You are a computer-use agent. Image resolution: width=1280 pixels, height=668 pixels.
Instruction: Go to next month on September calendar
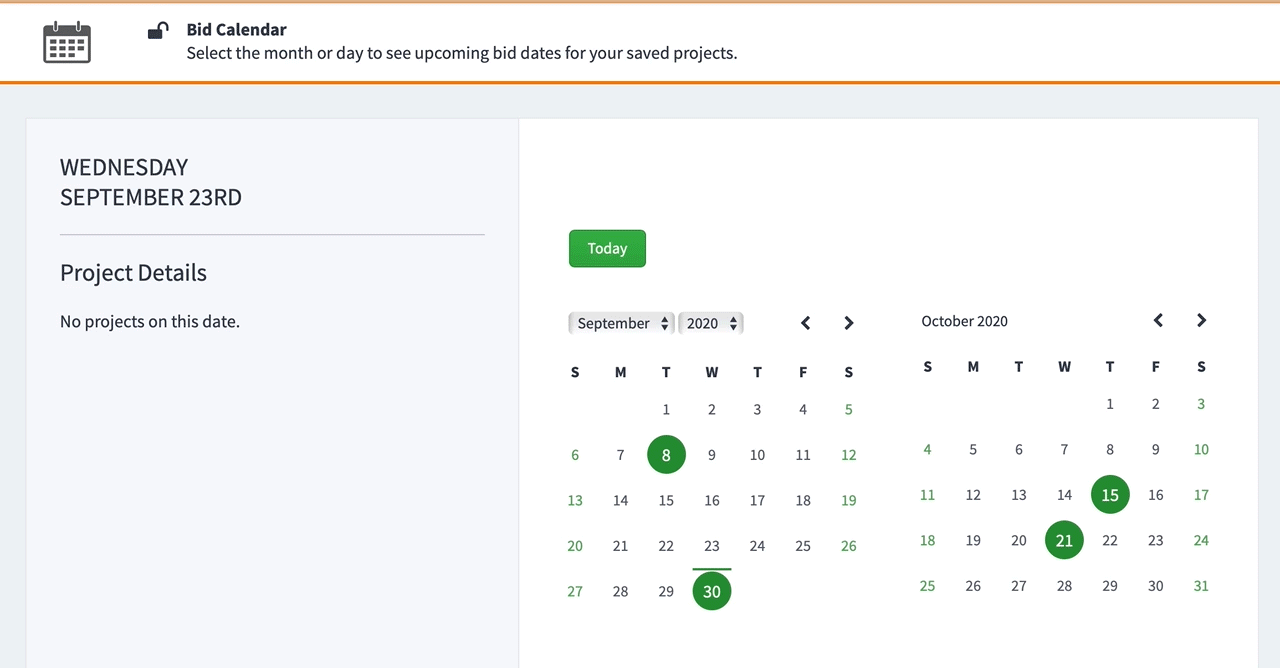pos(849,323)
